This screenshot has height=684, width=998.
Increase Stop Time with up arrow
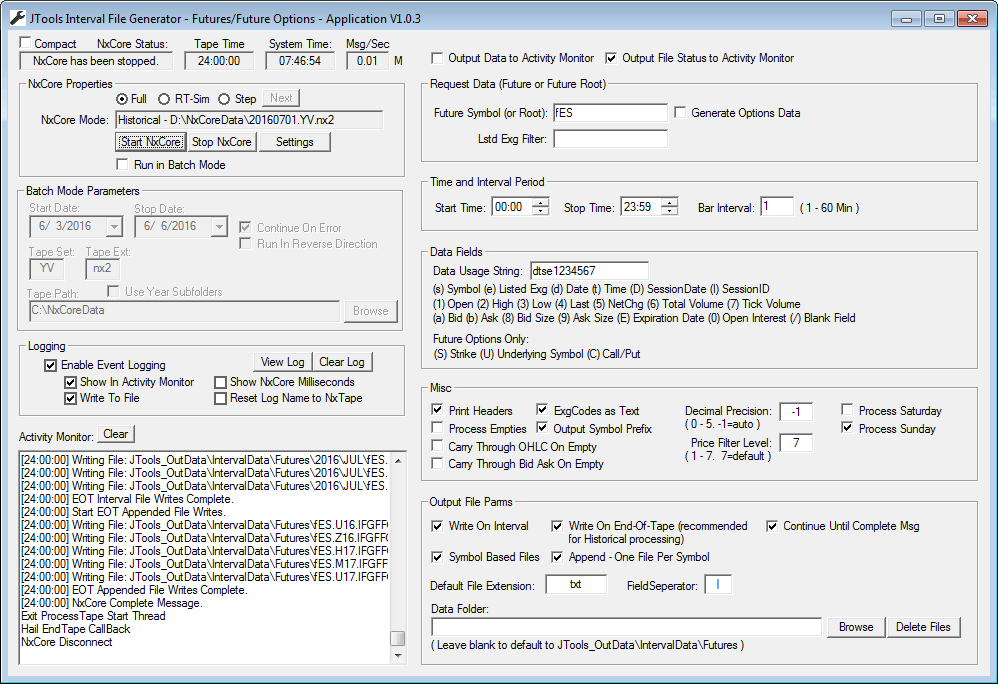[670, 203]
